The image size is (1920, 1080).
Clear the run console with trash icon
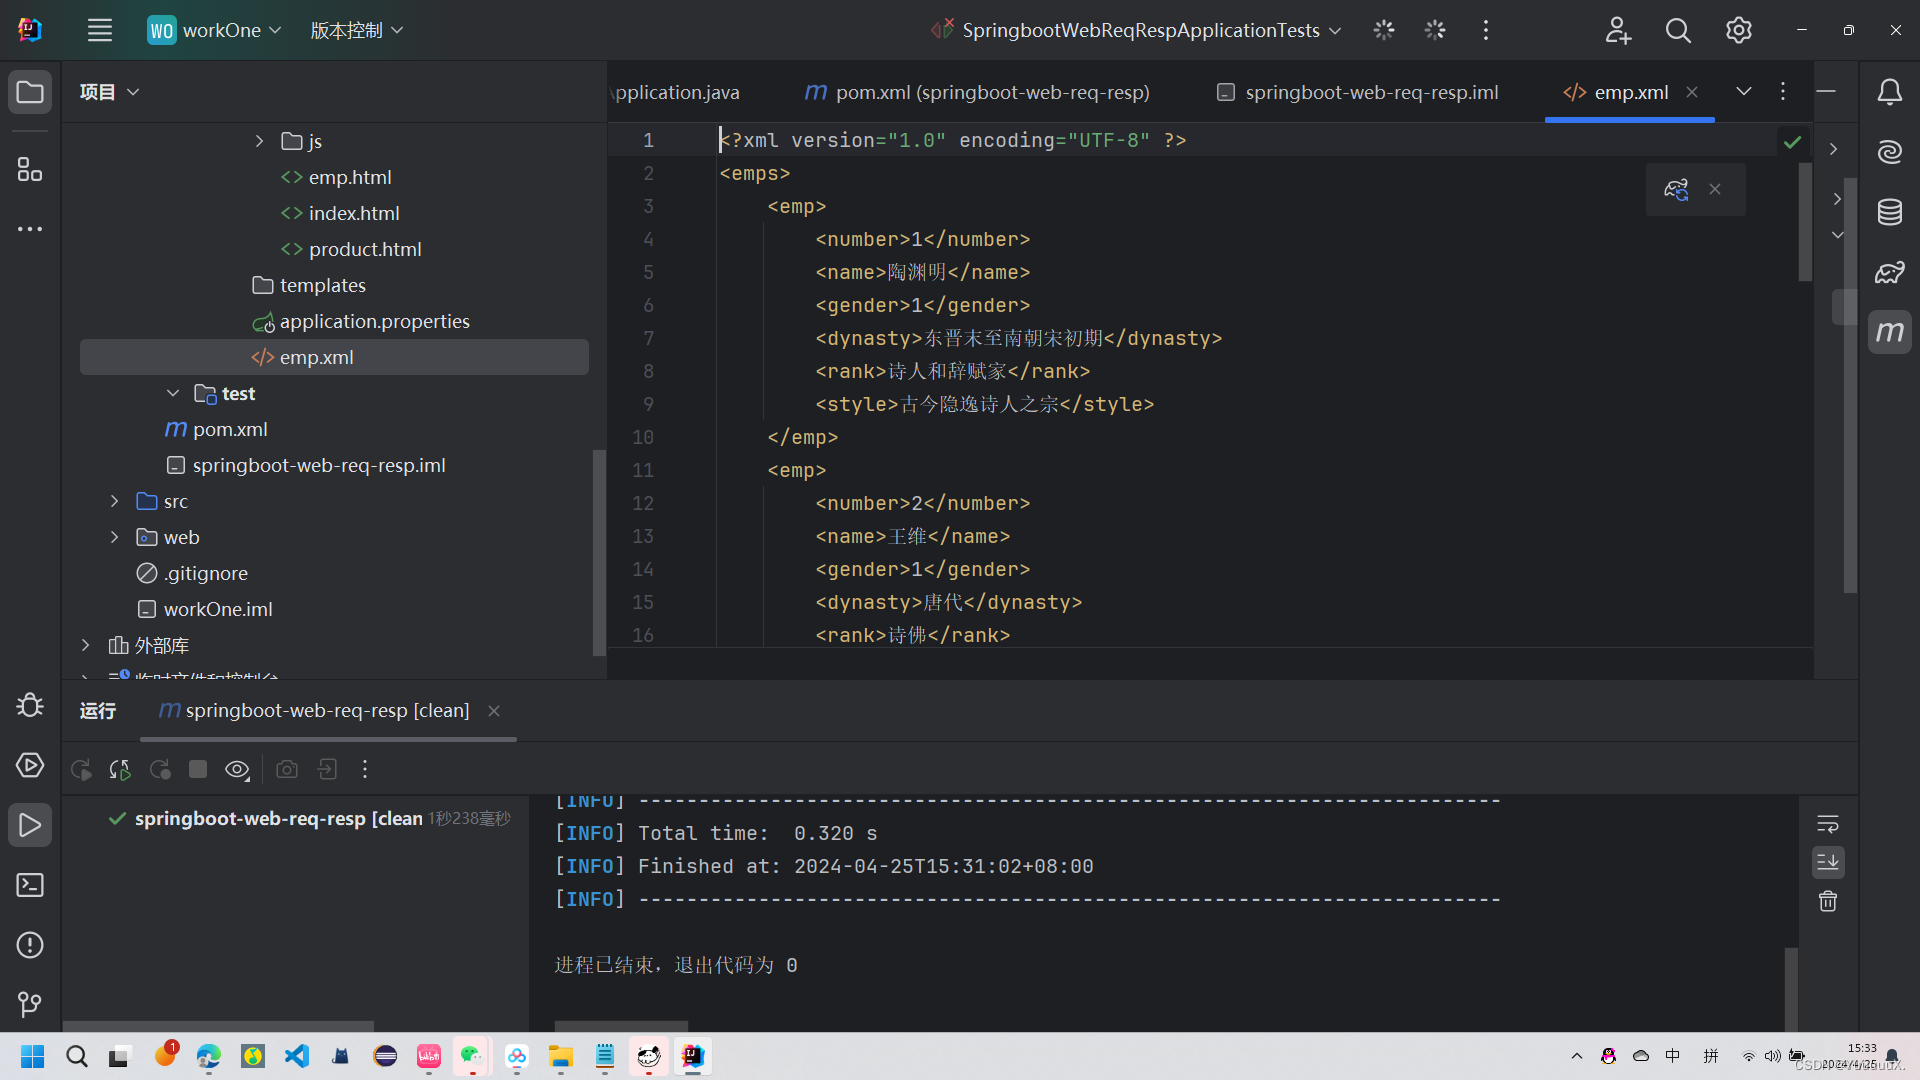click(1828, 901)
